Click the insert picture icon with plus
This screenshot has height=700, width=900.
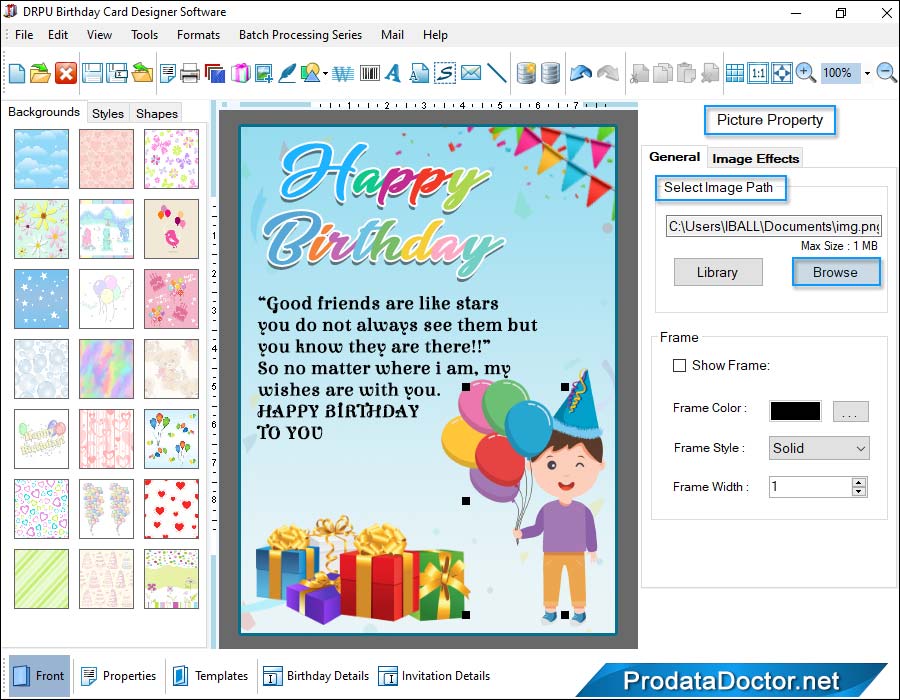263,73
